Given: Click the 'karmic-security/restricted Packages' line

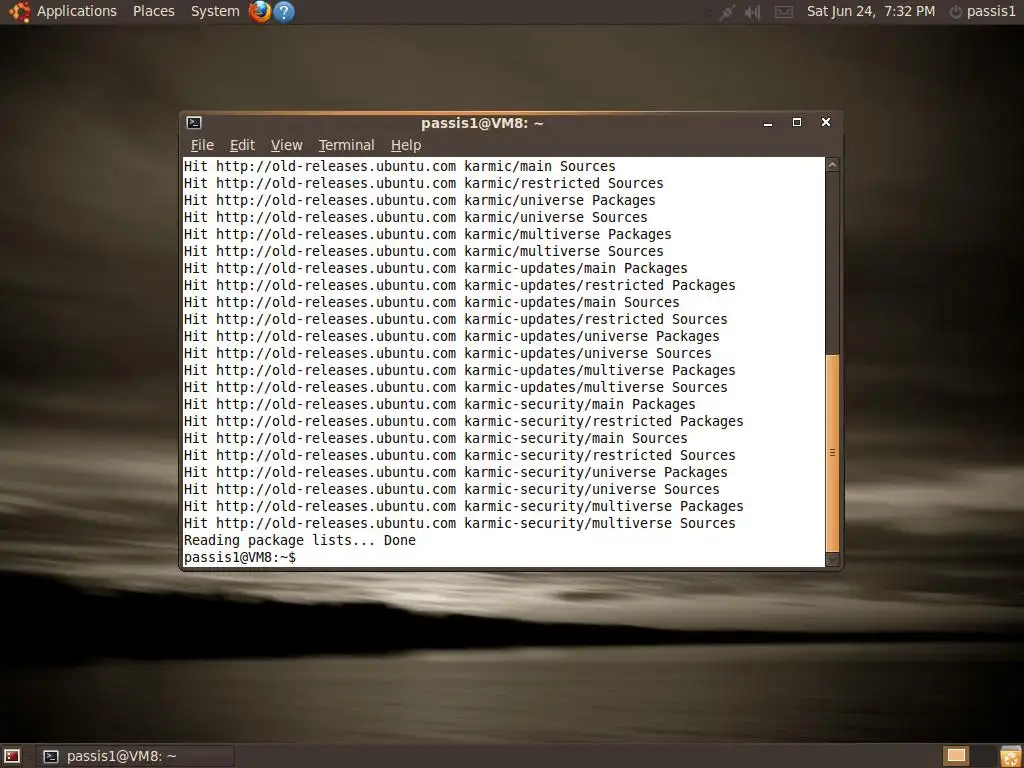Looking at the screenshot, I should point(464,421).
